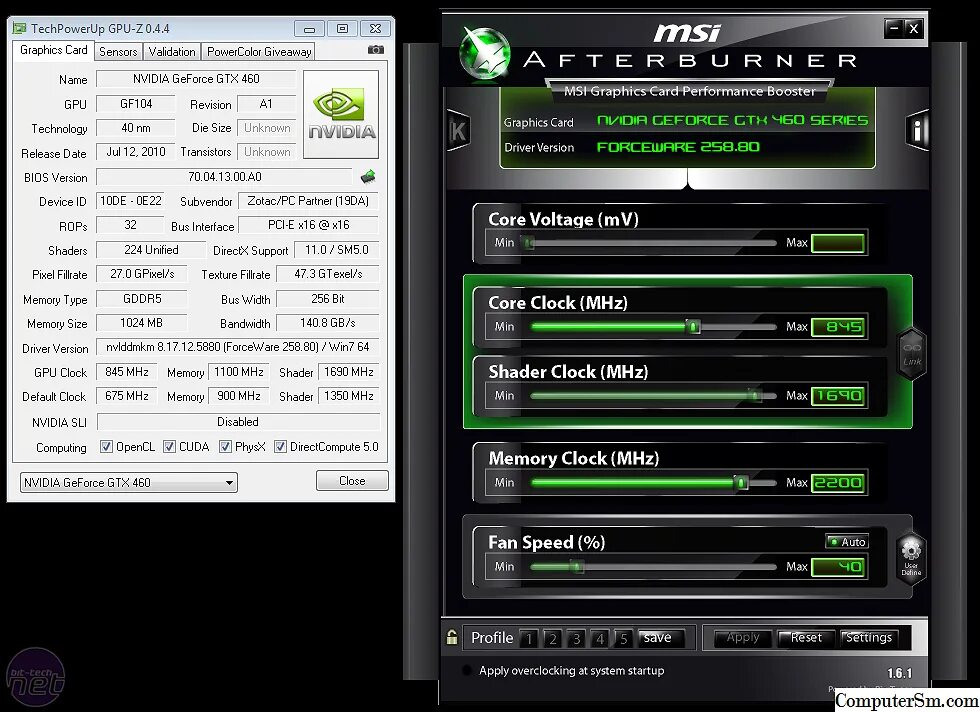Viewport: 980px width, 712px height.
Task: Select profile slot 1
Action: 529,638
